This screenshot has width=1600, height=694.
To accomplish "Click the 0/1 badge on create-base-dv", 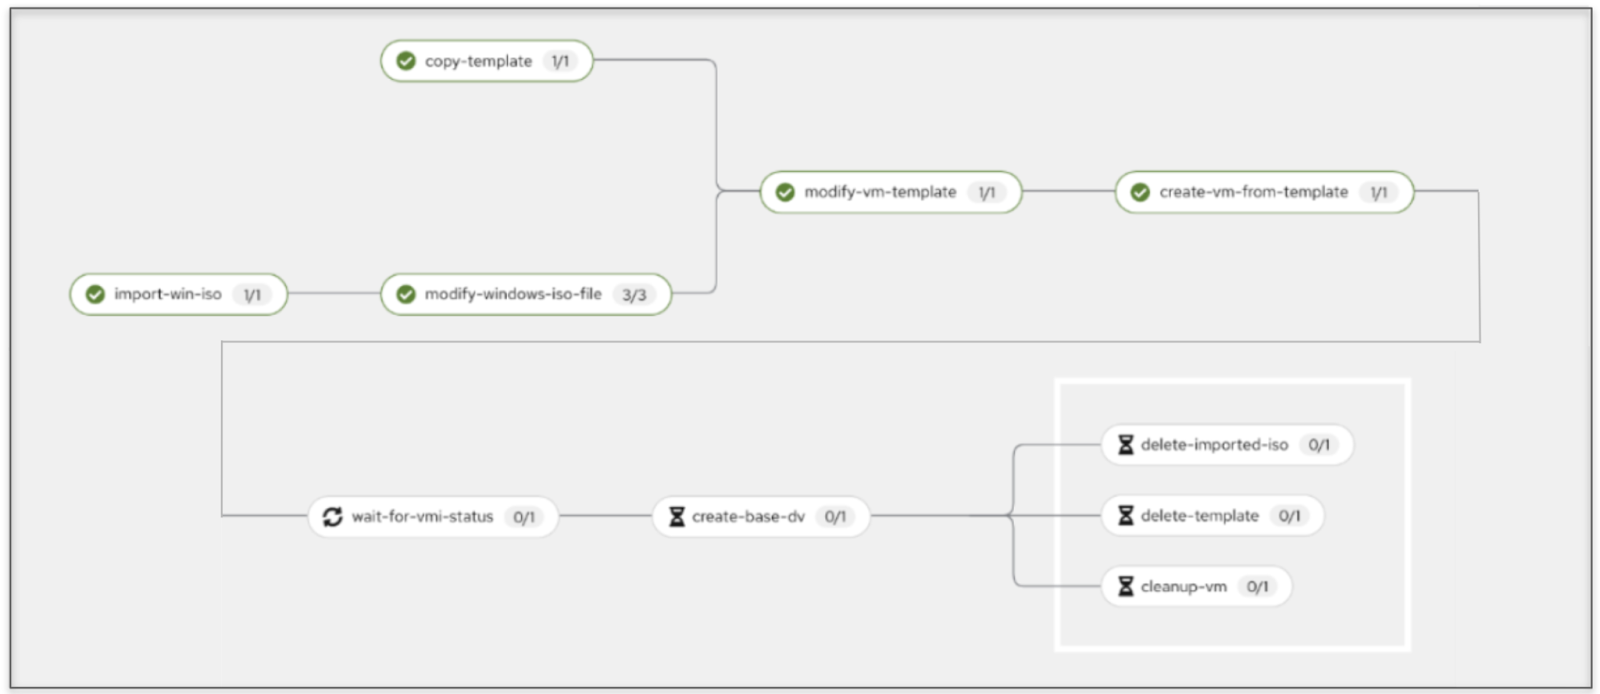I will [x=835, y=517].
